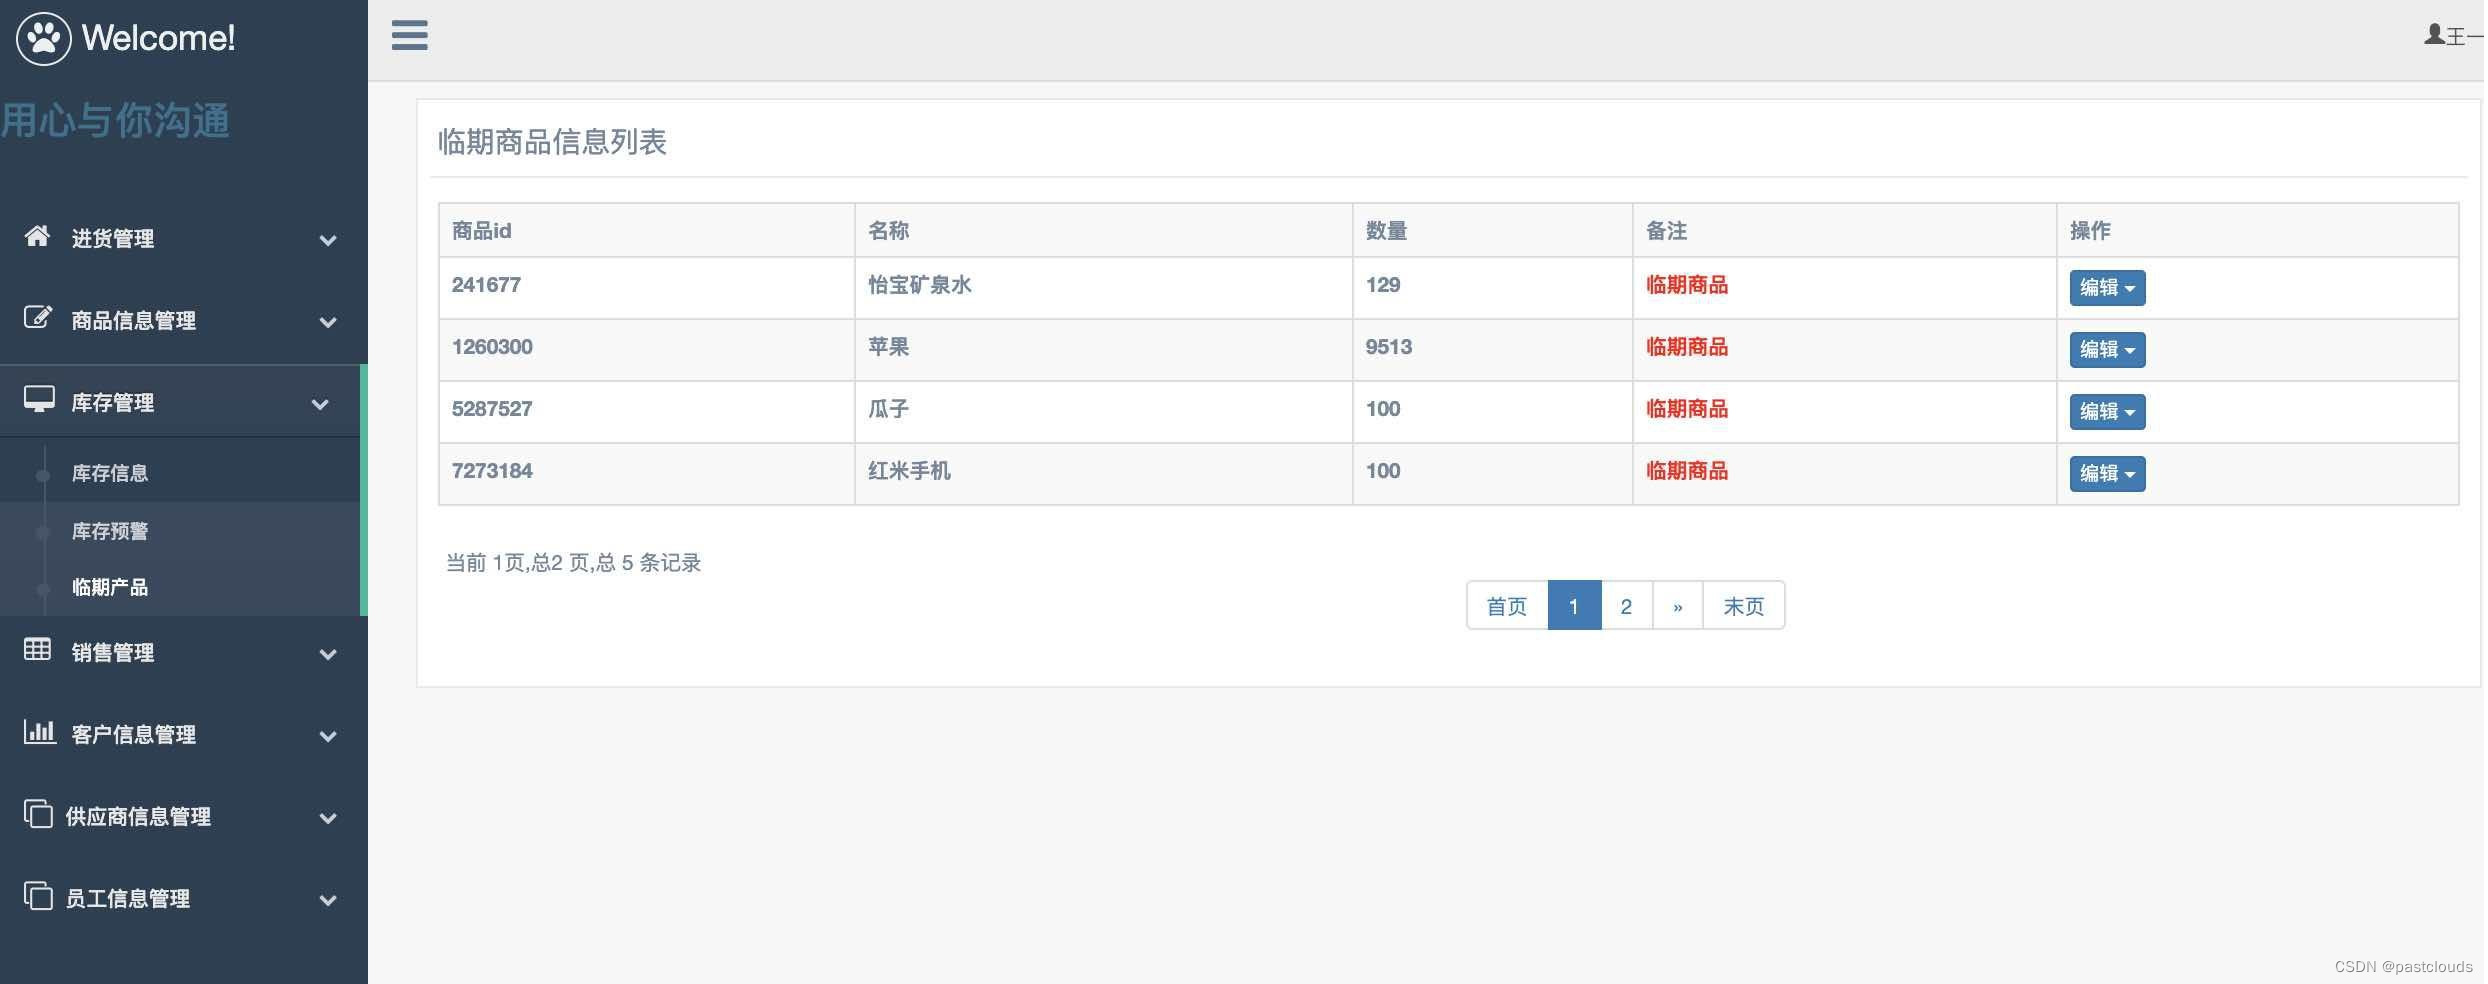Click the 用心与你沟通 slogan text
This screenshot has width=2488, height=984.
(x=115, y=121)
